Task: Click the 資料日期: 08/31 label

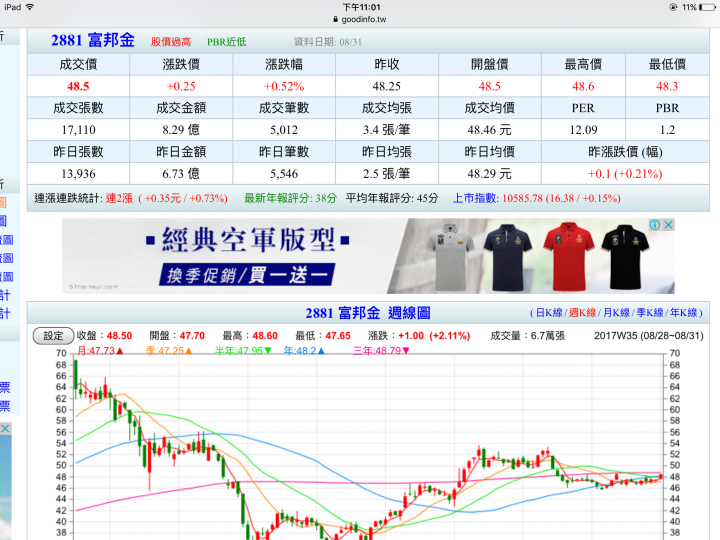Action: tap(328, 42)
